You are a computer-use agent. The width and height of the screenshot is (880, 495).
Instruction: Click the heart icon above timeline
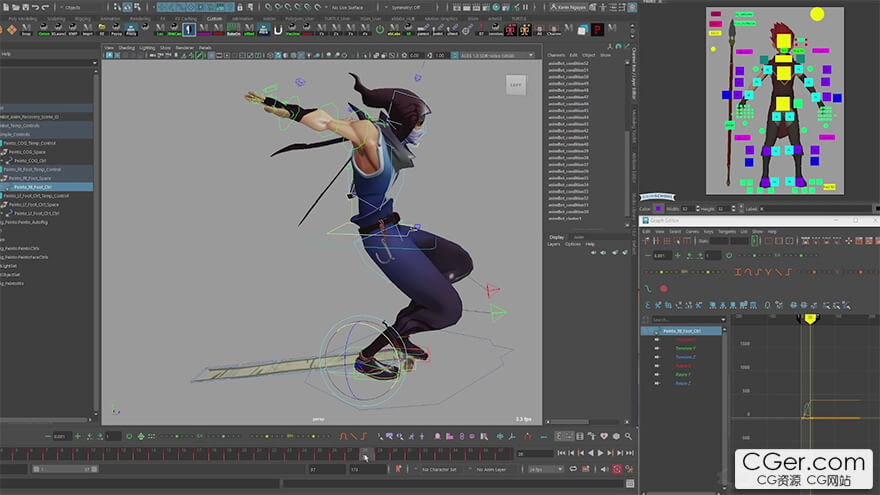604,436
